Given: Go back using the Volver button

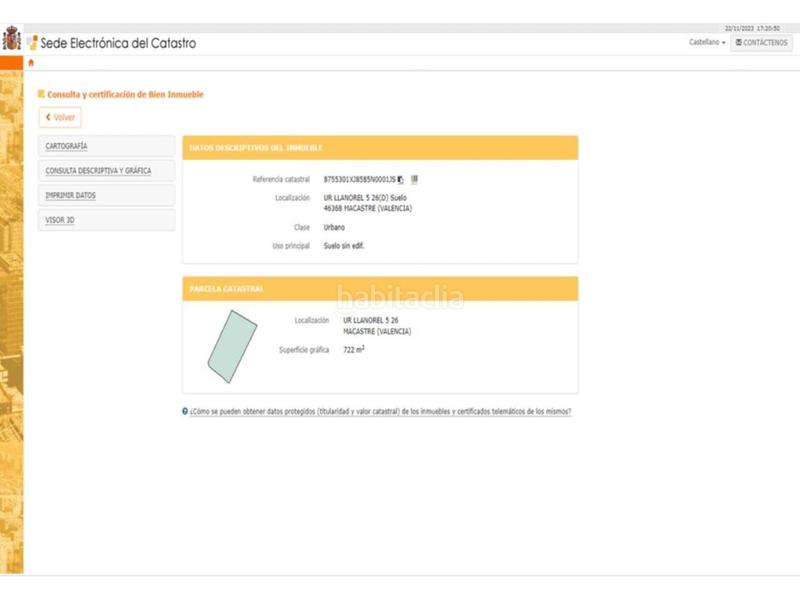Looking at the screenshot, I should 60,117.
